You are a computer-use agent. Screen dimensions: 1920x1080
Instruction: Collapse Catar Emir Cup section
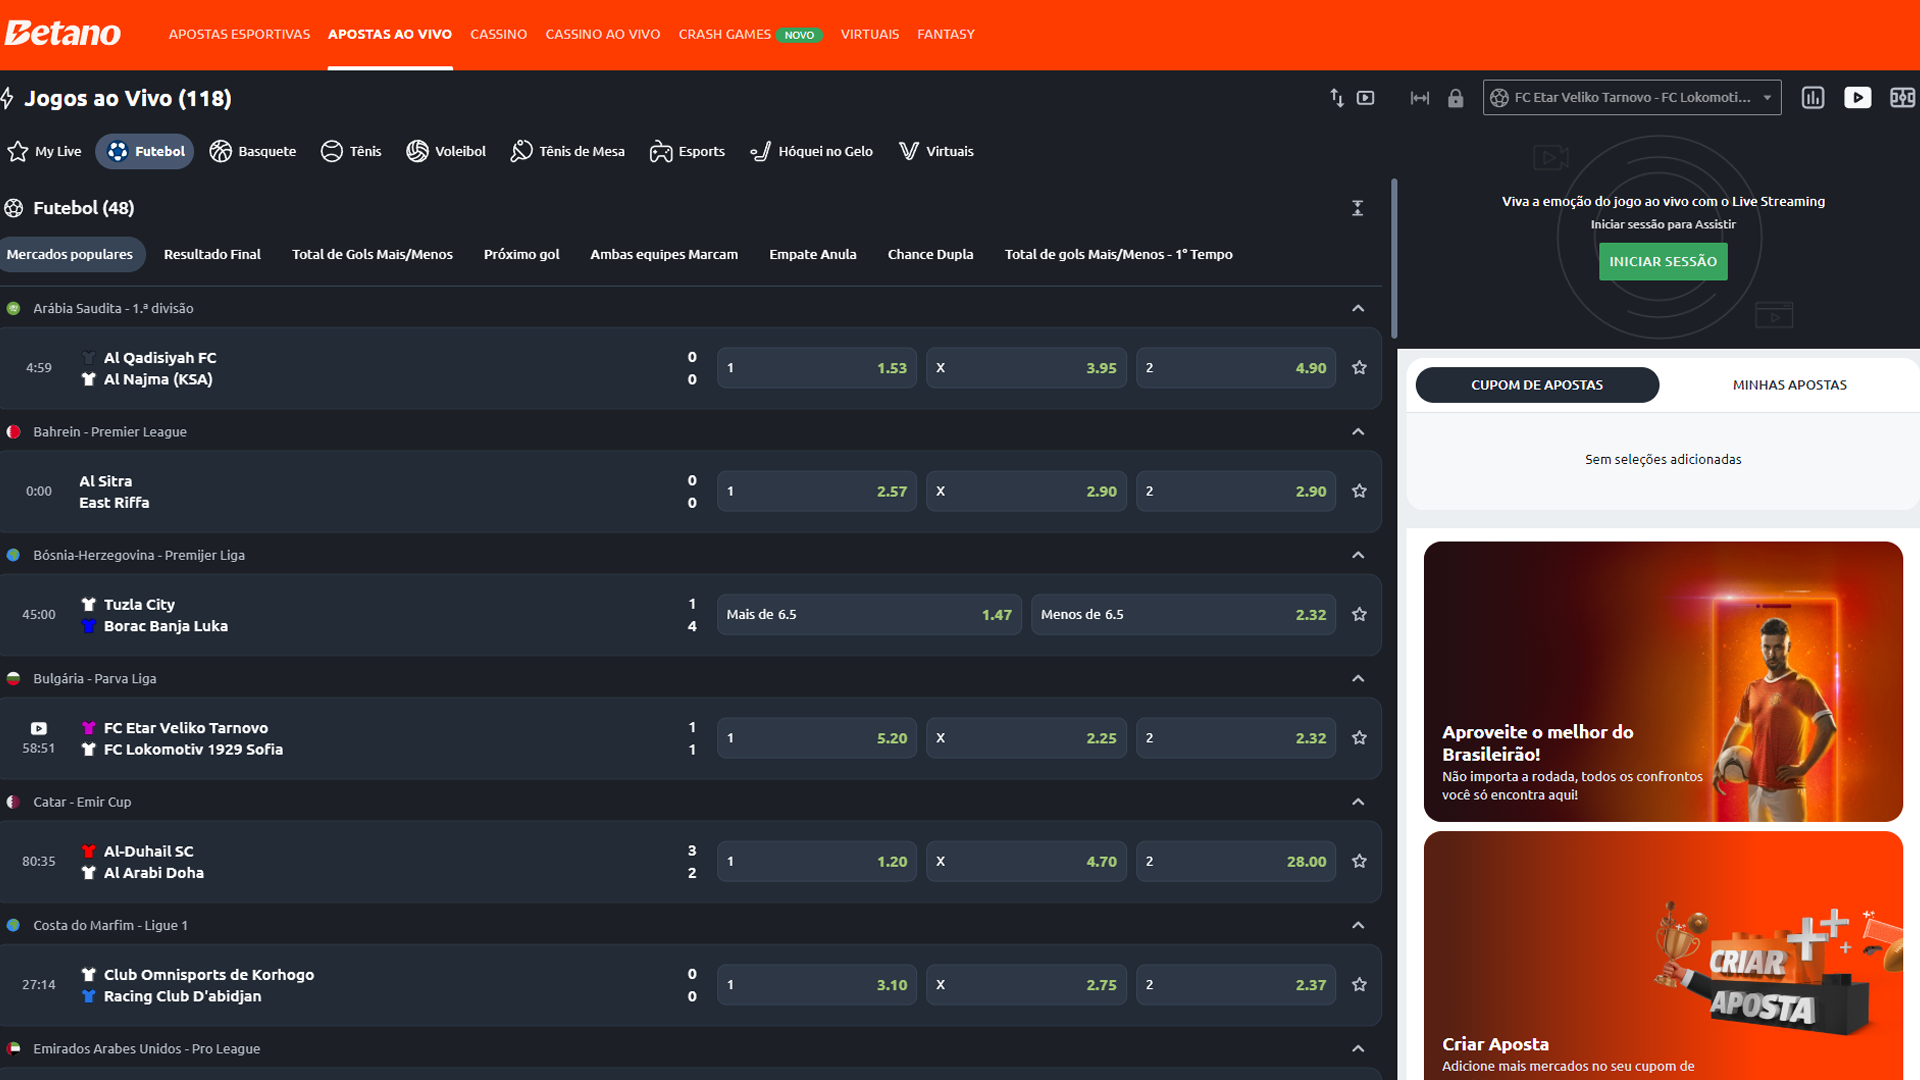tap(1357, 802)
